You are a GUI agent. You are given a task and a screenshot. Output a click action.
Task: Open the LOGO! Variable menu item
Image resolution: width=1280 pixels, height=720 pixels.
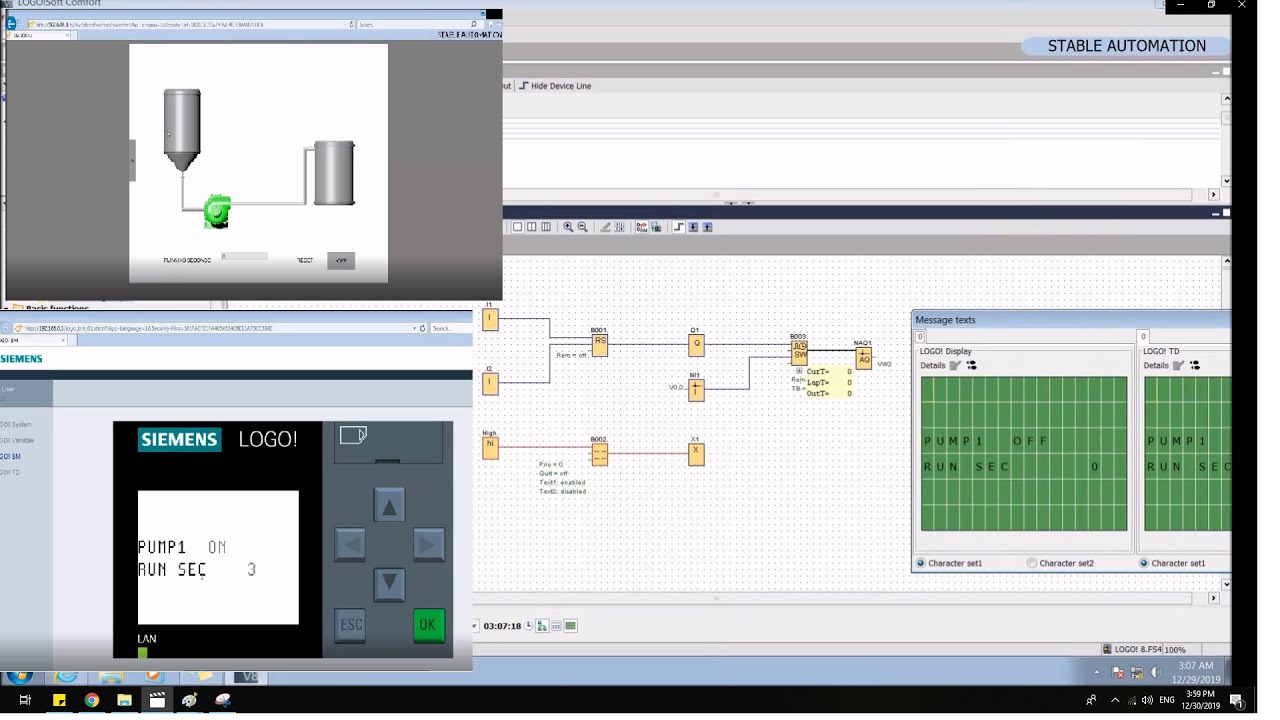tap(17, 440)
